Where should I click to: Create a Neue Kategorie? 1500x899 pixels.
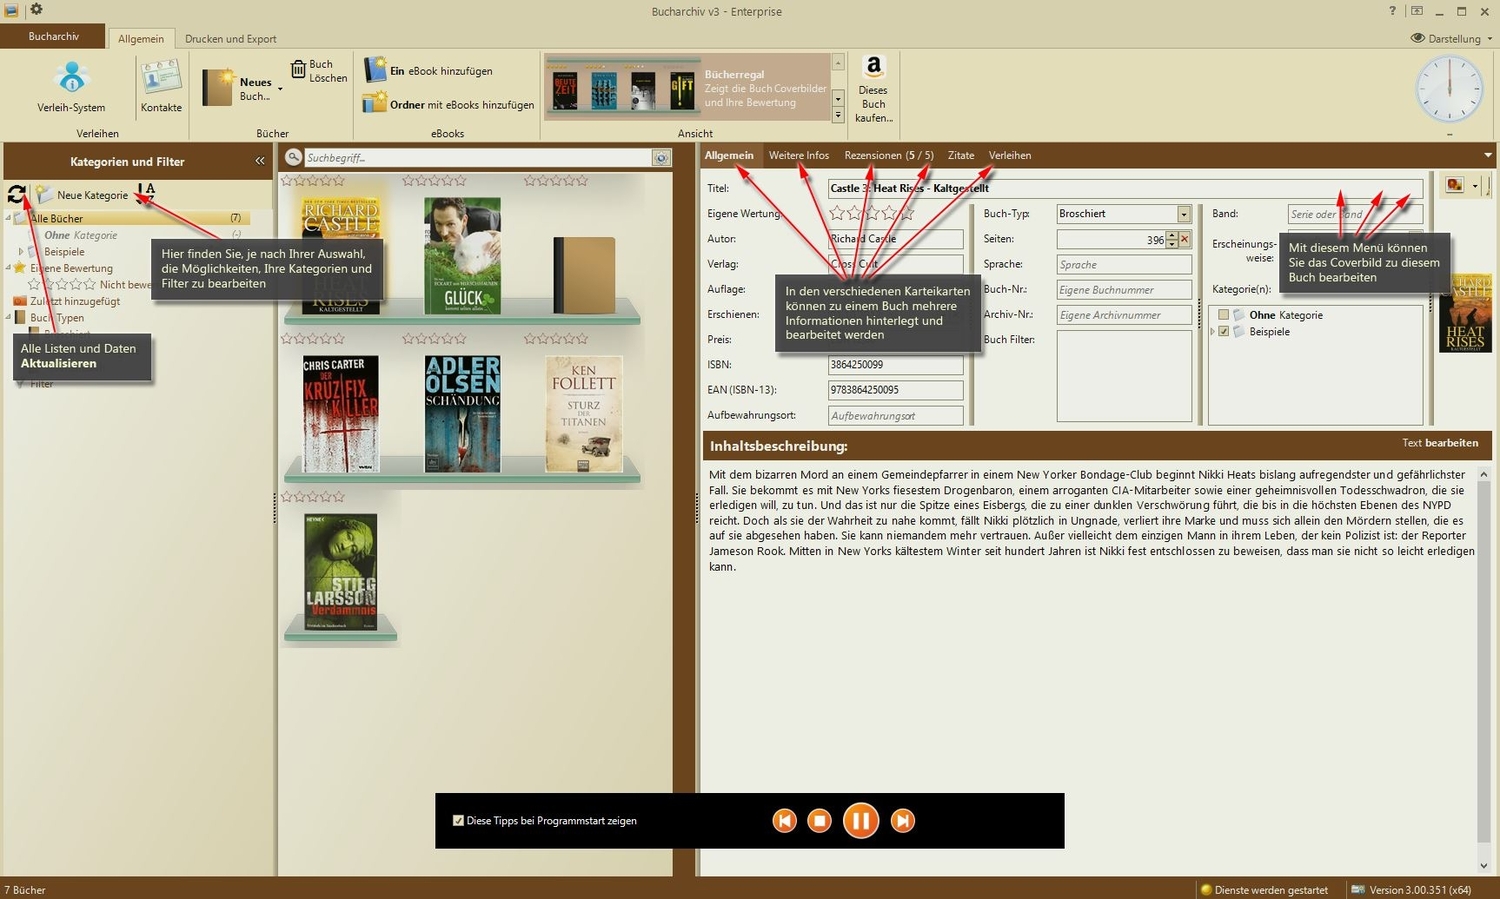pyautogui.click(x=83, y=195)
